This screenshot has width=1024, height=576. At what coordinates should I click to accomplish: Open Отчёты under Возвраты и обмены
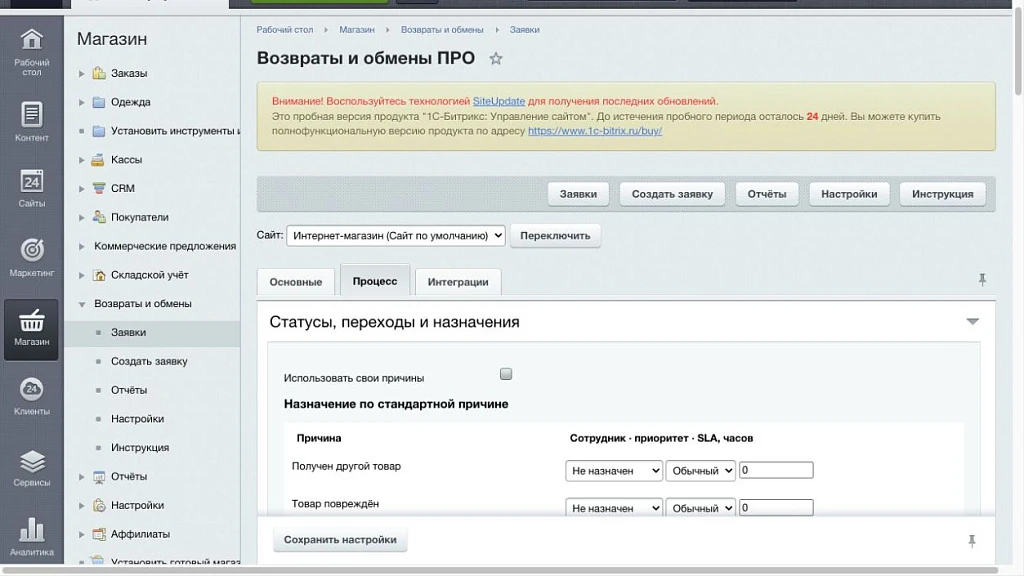(x=129, y=390)
